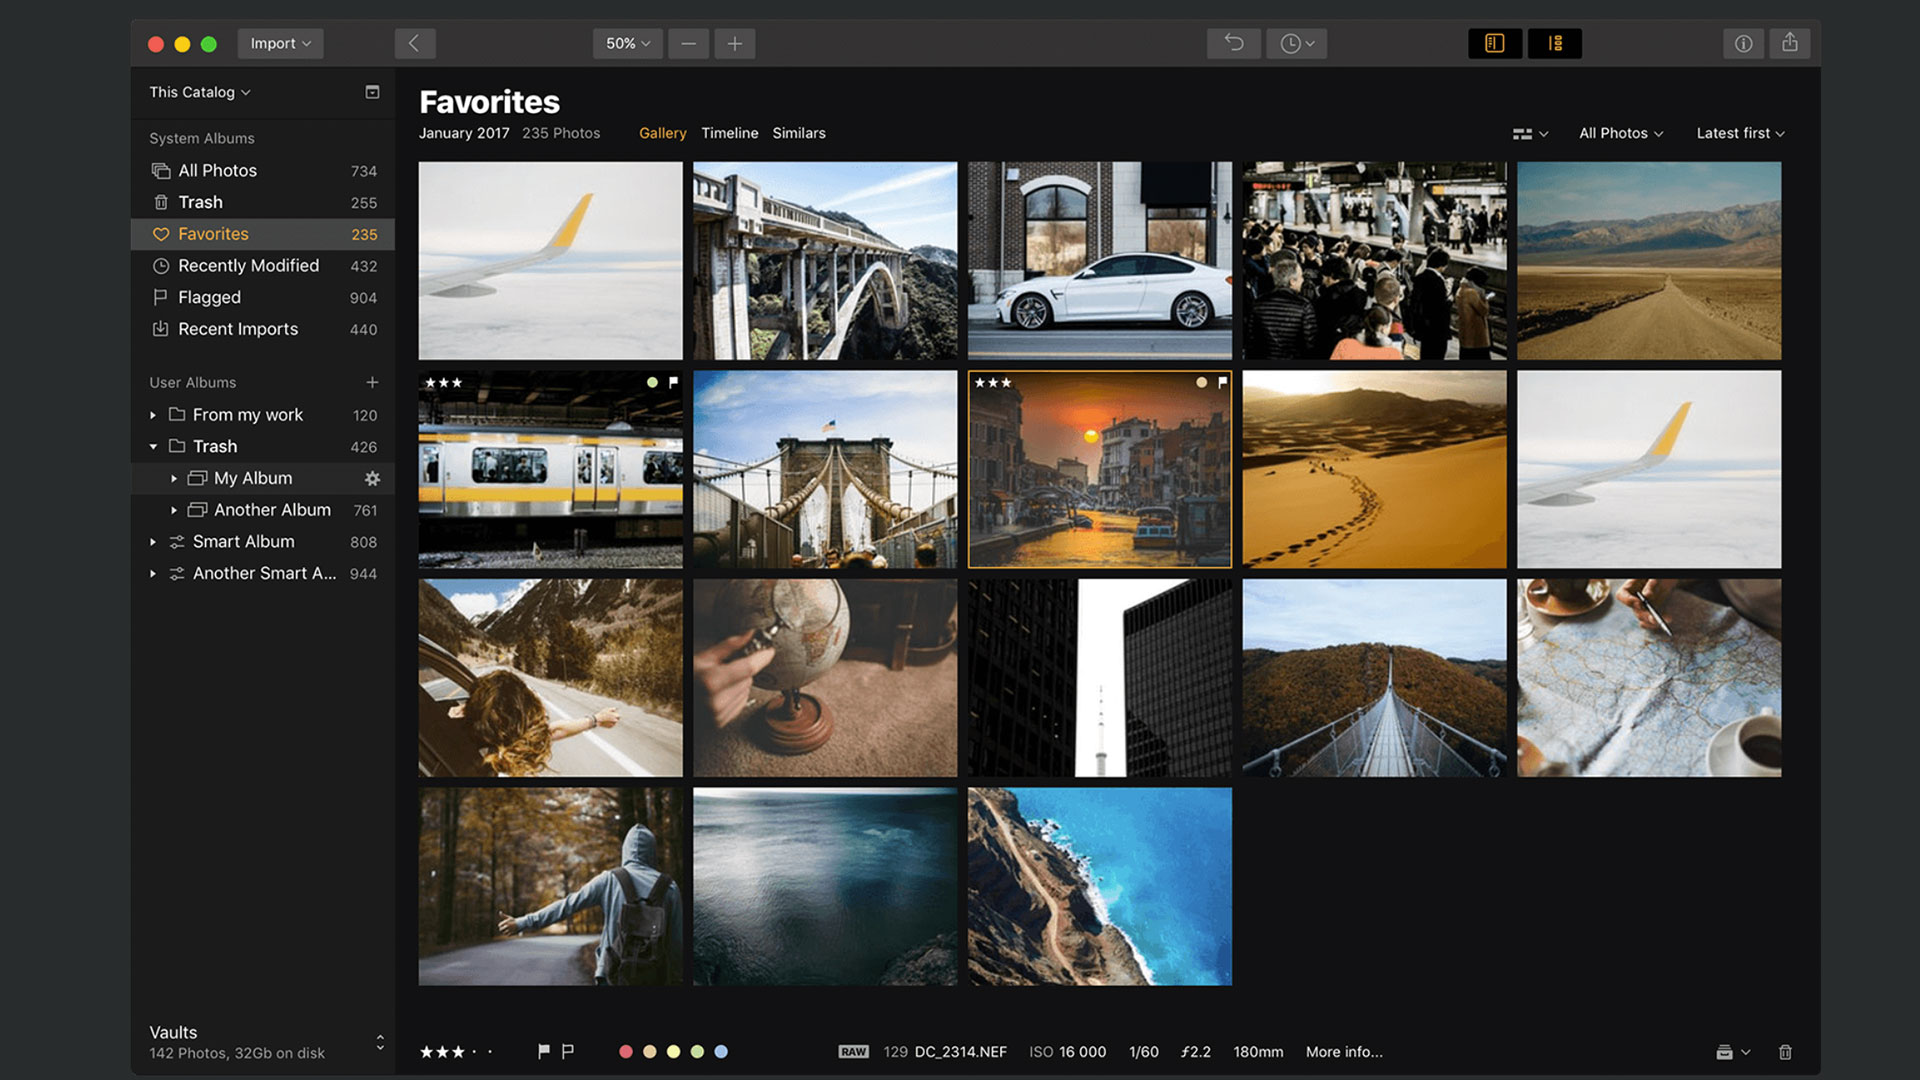Expand Another Smart Album item
This screenshot has height=1080, width=1920.
(x=153, y=574)
